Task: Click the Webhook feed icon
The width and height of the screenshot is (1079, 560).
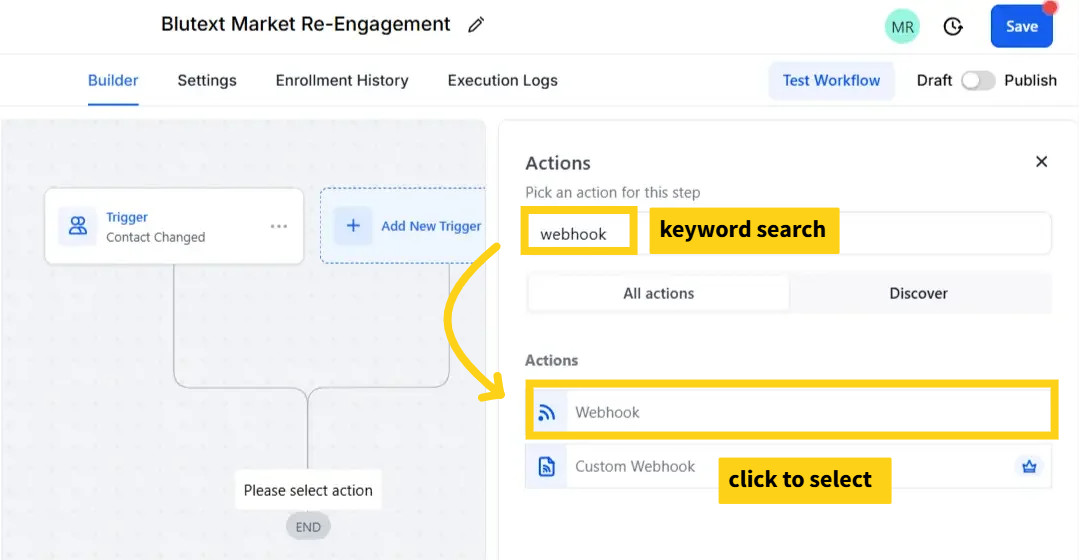Action: point(546,412)
